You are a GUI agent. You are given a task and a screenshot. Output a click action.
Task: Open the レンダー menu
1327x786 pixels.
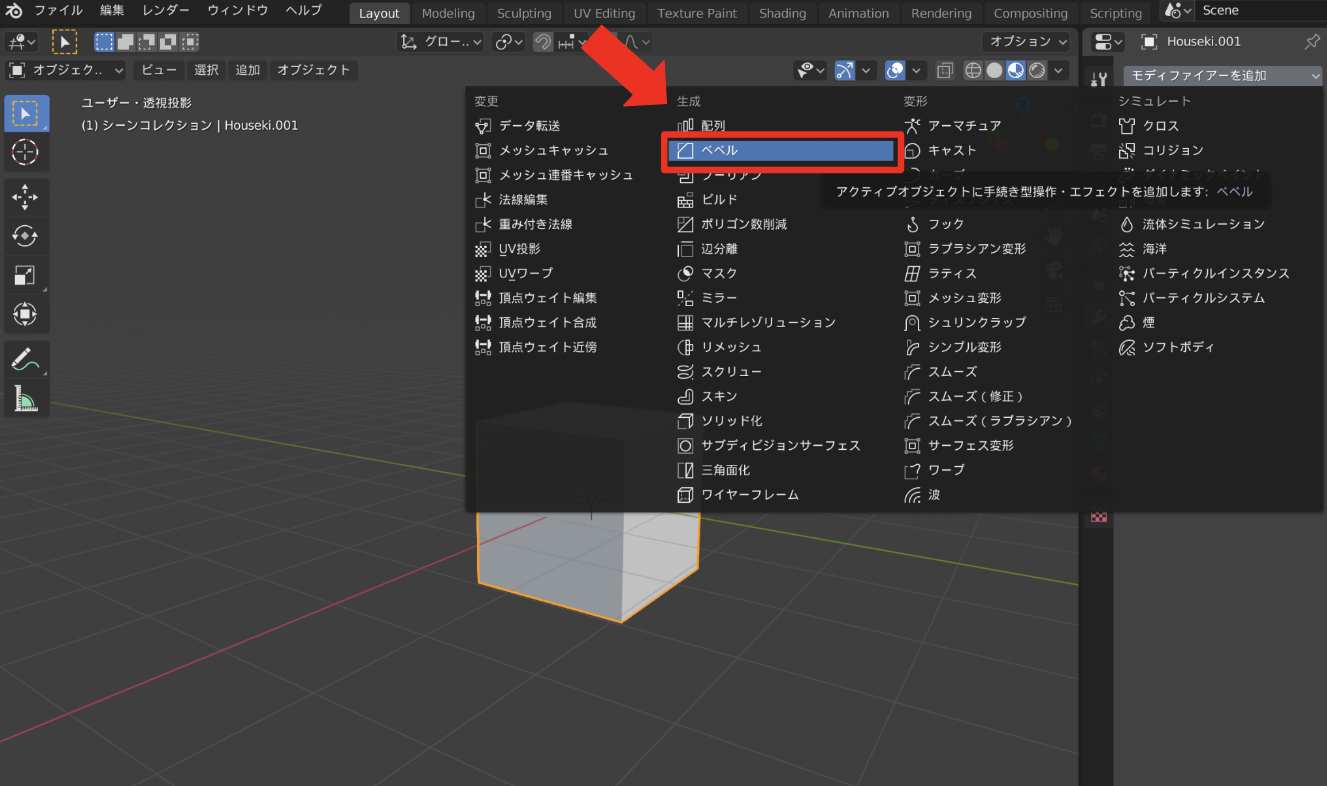(x=165, y=11)
